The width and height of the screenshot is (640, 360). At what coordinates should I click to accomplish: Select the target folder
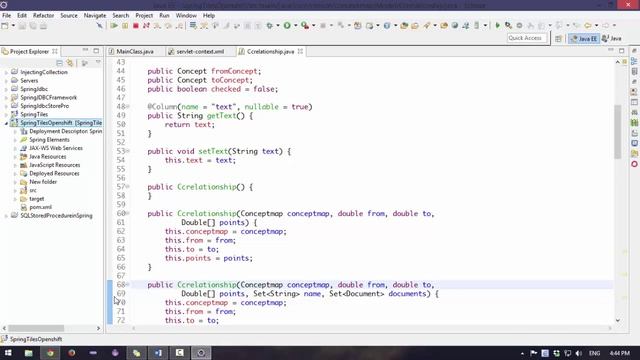pyautogui.click(x=36, y=199)
